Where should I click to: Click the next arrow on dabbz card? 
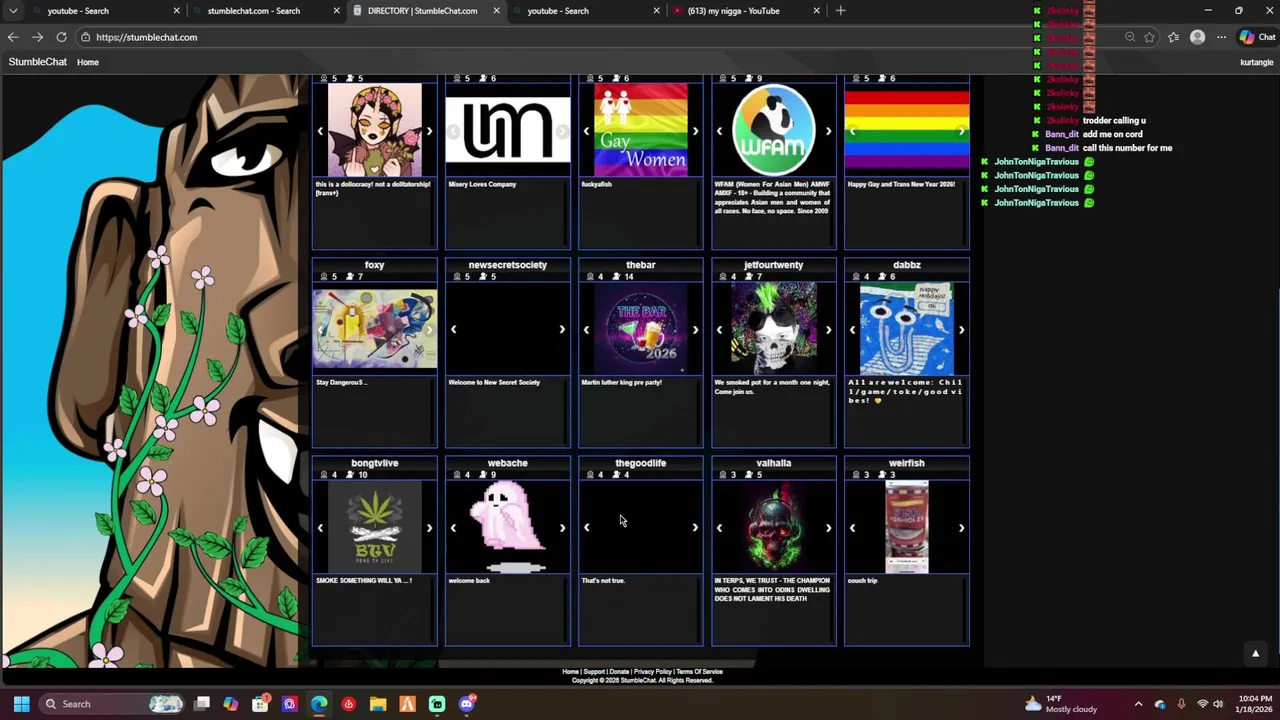tap(961, 329)
